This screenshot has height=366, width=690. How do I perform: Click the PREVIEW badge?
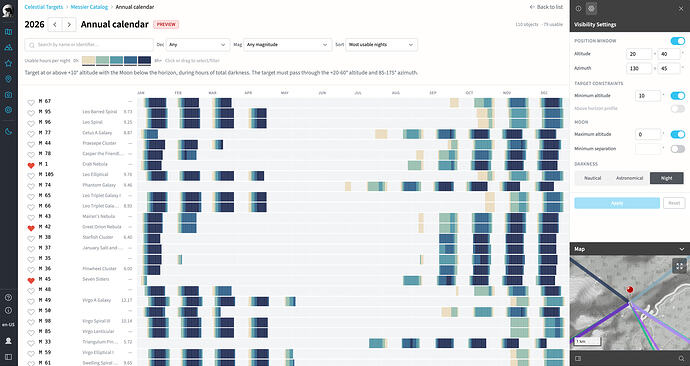[166, 25]
